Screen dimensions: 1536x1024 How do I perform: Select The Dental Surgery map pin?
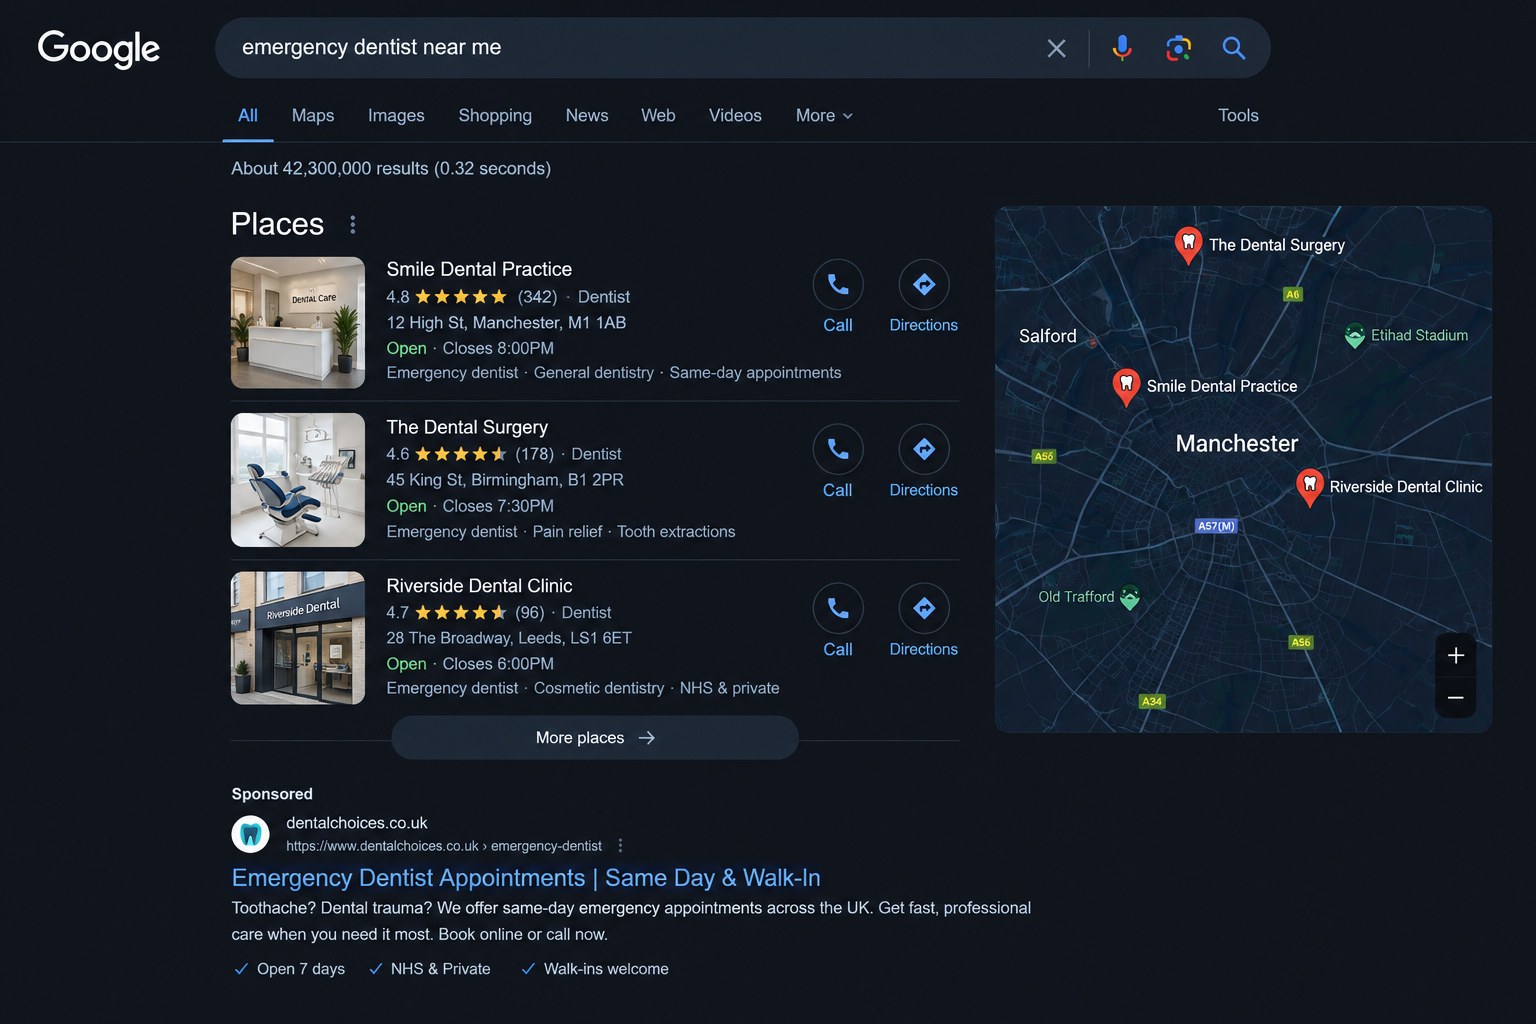click(x=1188, y=243)
